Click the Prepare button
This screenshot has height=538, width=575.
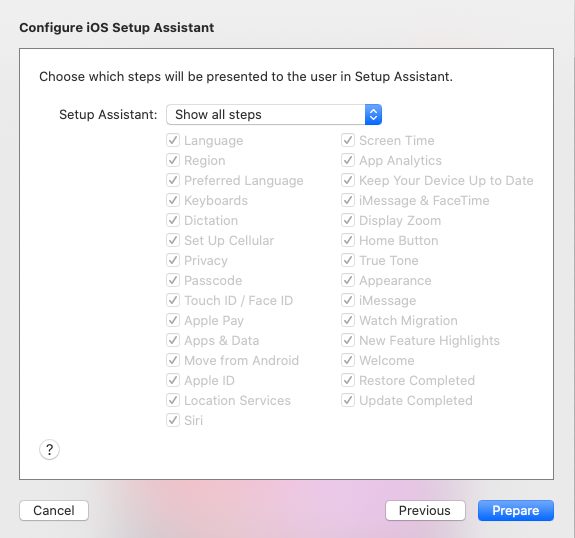[516, 510]
